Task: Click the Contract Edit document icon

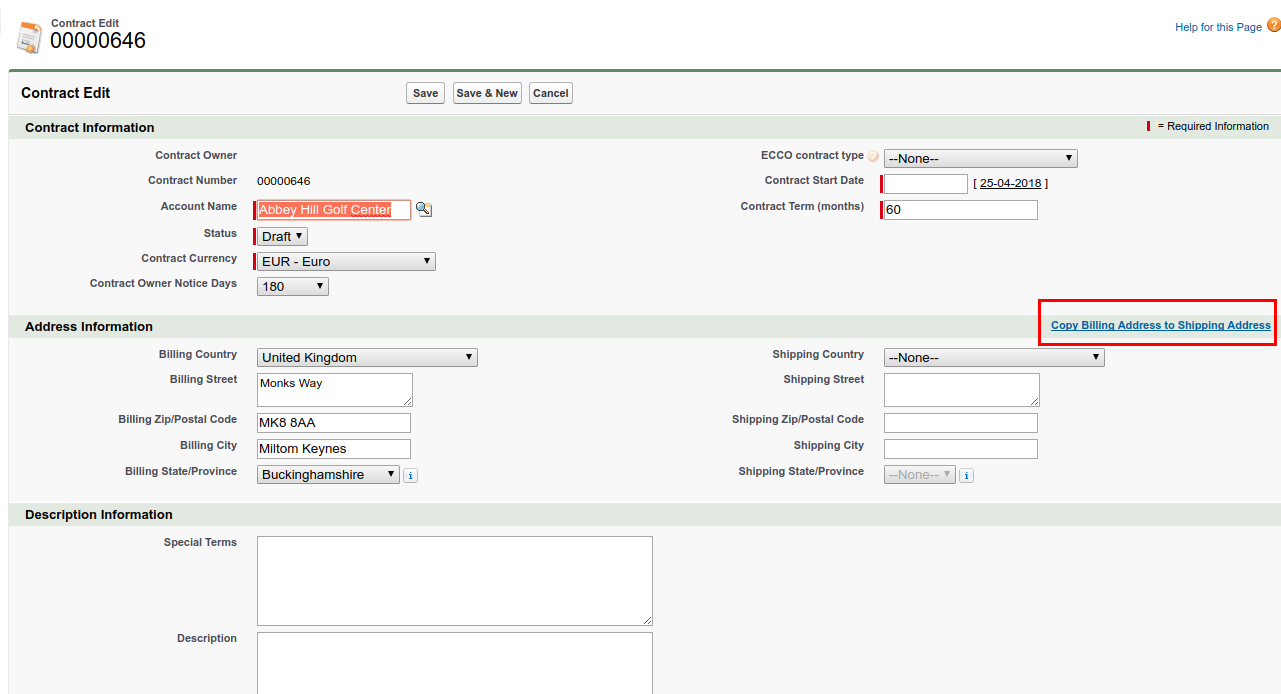Action: tap(29, 36)
